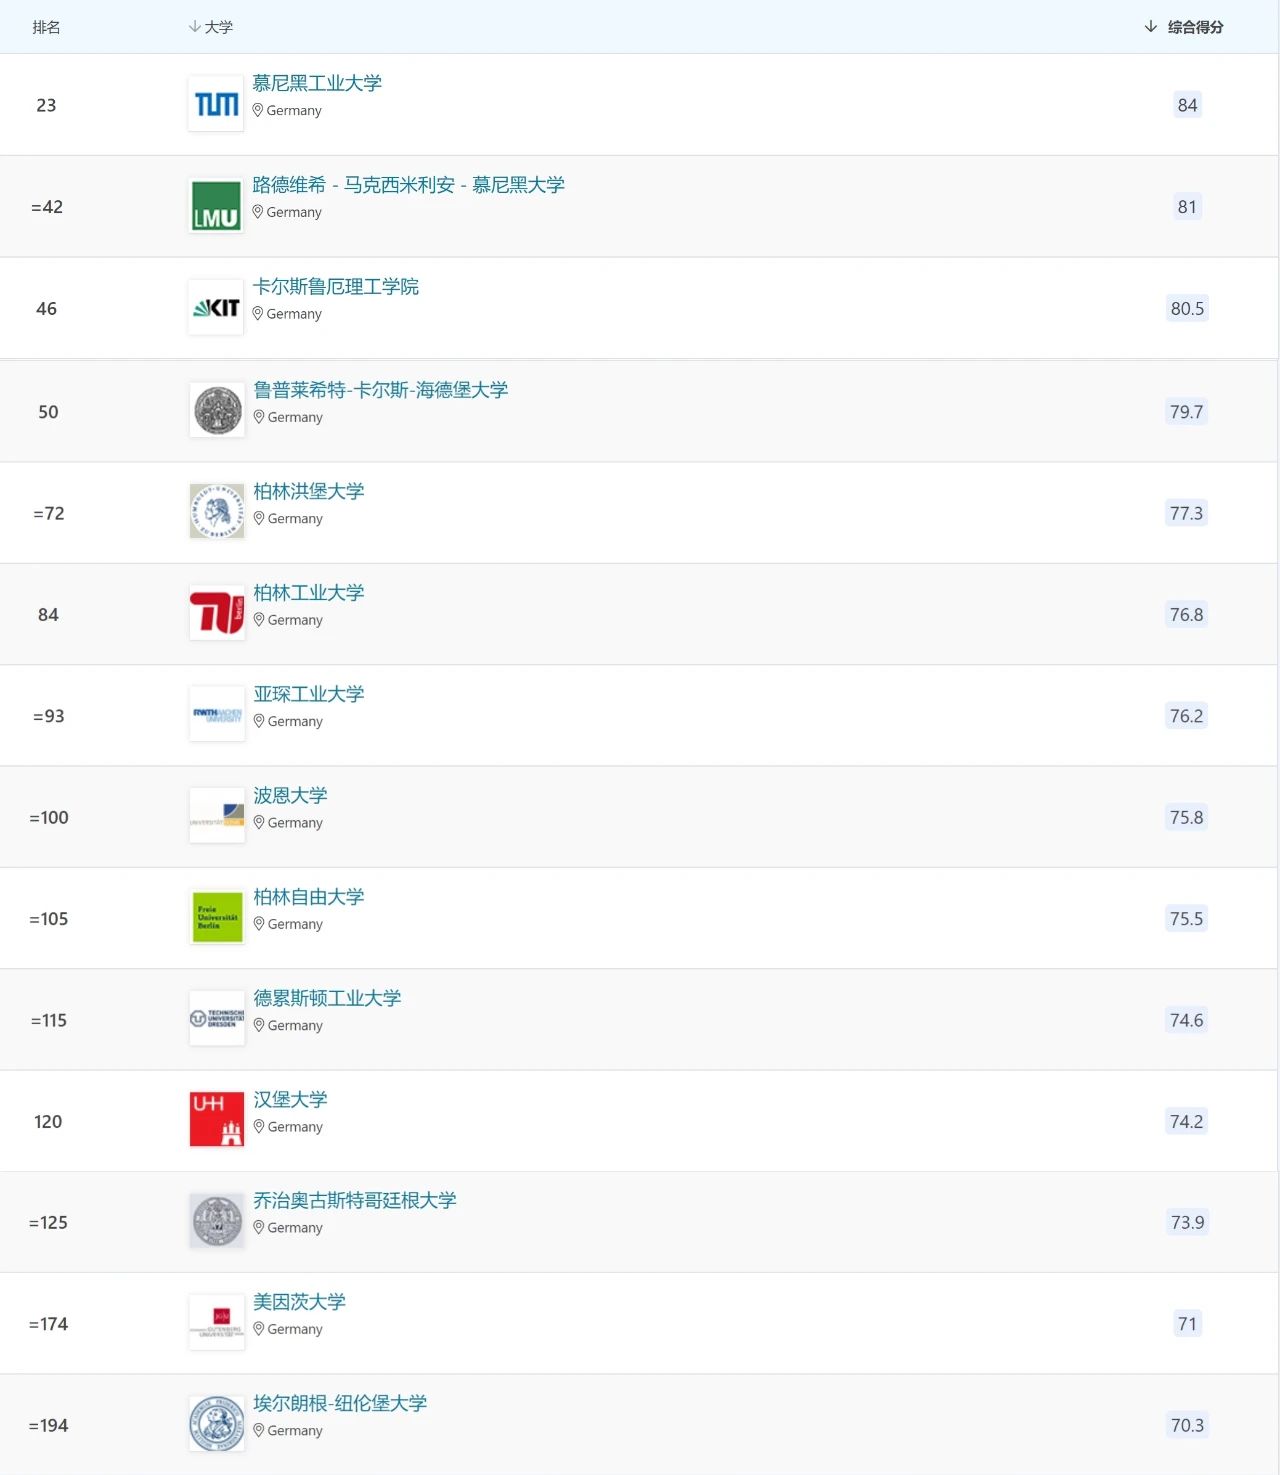1280x1475 pixels.
Task: Open 慕尼黑工业大学 university link
Action: click(x=317, y=83)
